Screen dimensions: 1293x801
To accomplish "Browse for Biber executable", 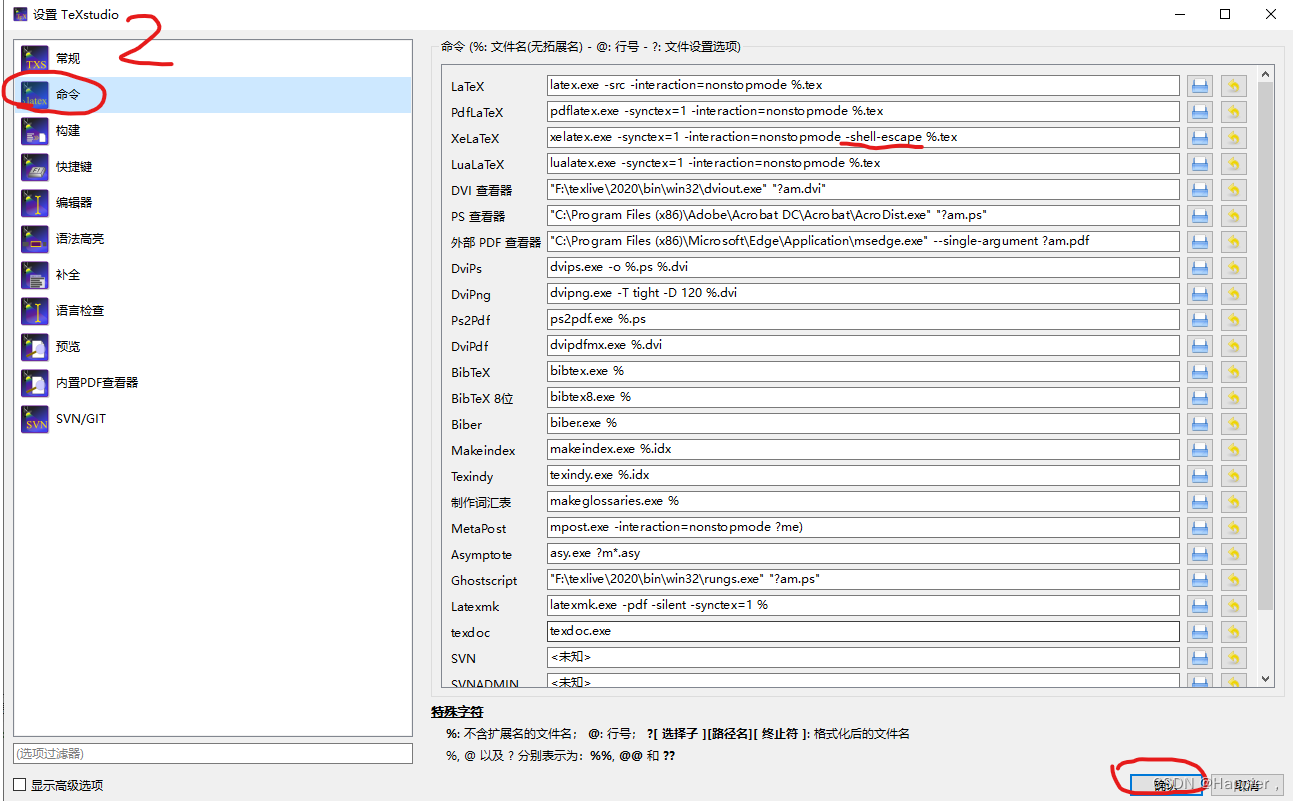I will (1200, 424).
